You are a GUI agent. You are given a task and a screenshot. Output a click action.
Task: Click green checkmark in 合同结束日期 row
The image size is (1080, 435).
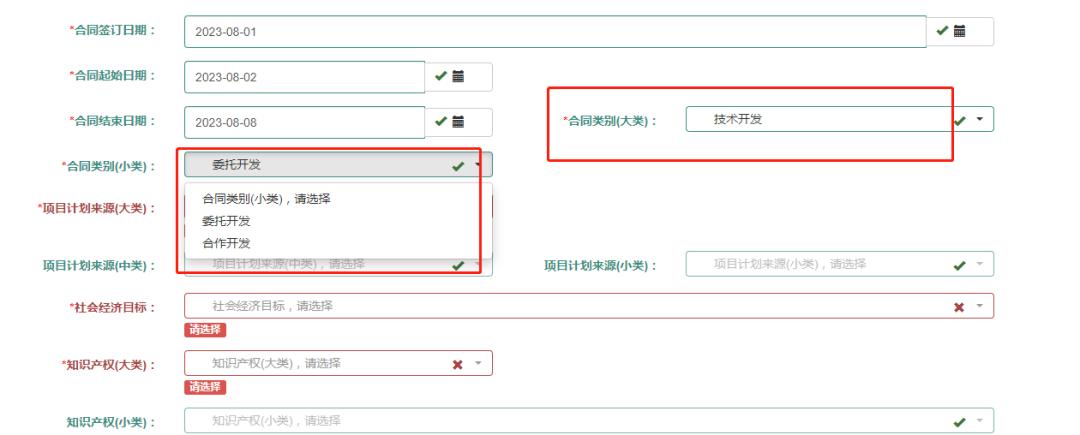[x=441, y=121]
